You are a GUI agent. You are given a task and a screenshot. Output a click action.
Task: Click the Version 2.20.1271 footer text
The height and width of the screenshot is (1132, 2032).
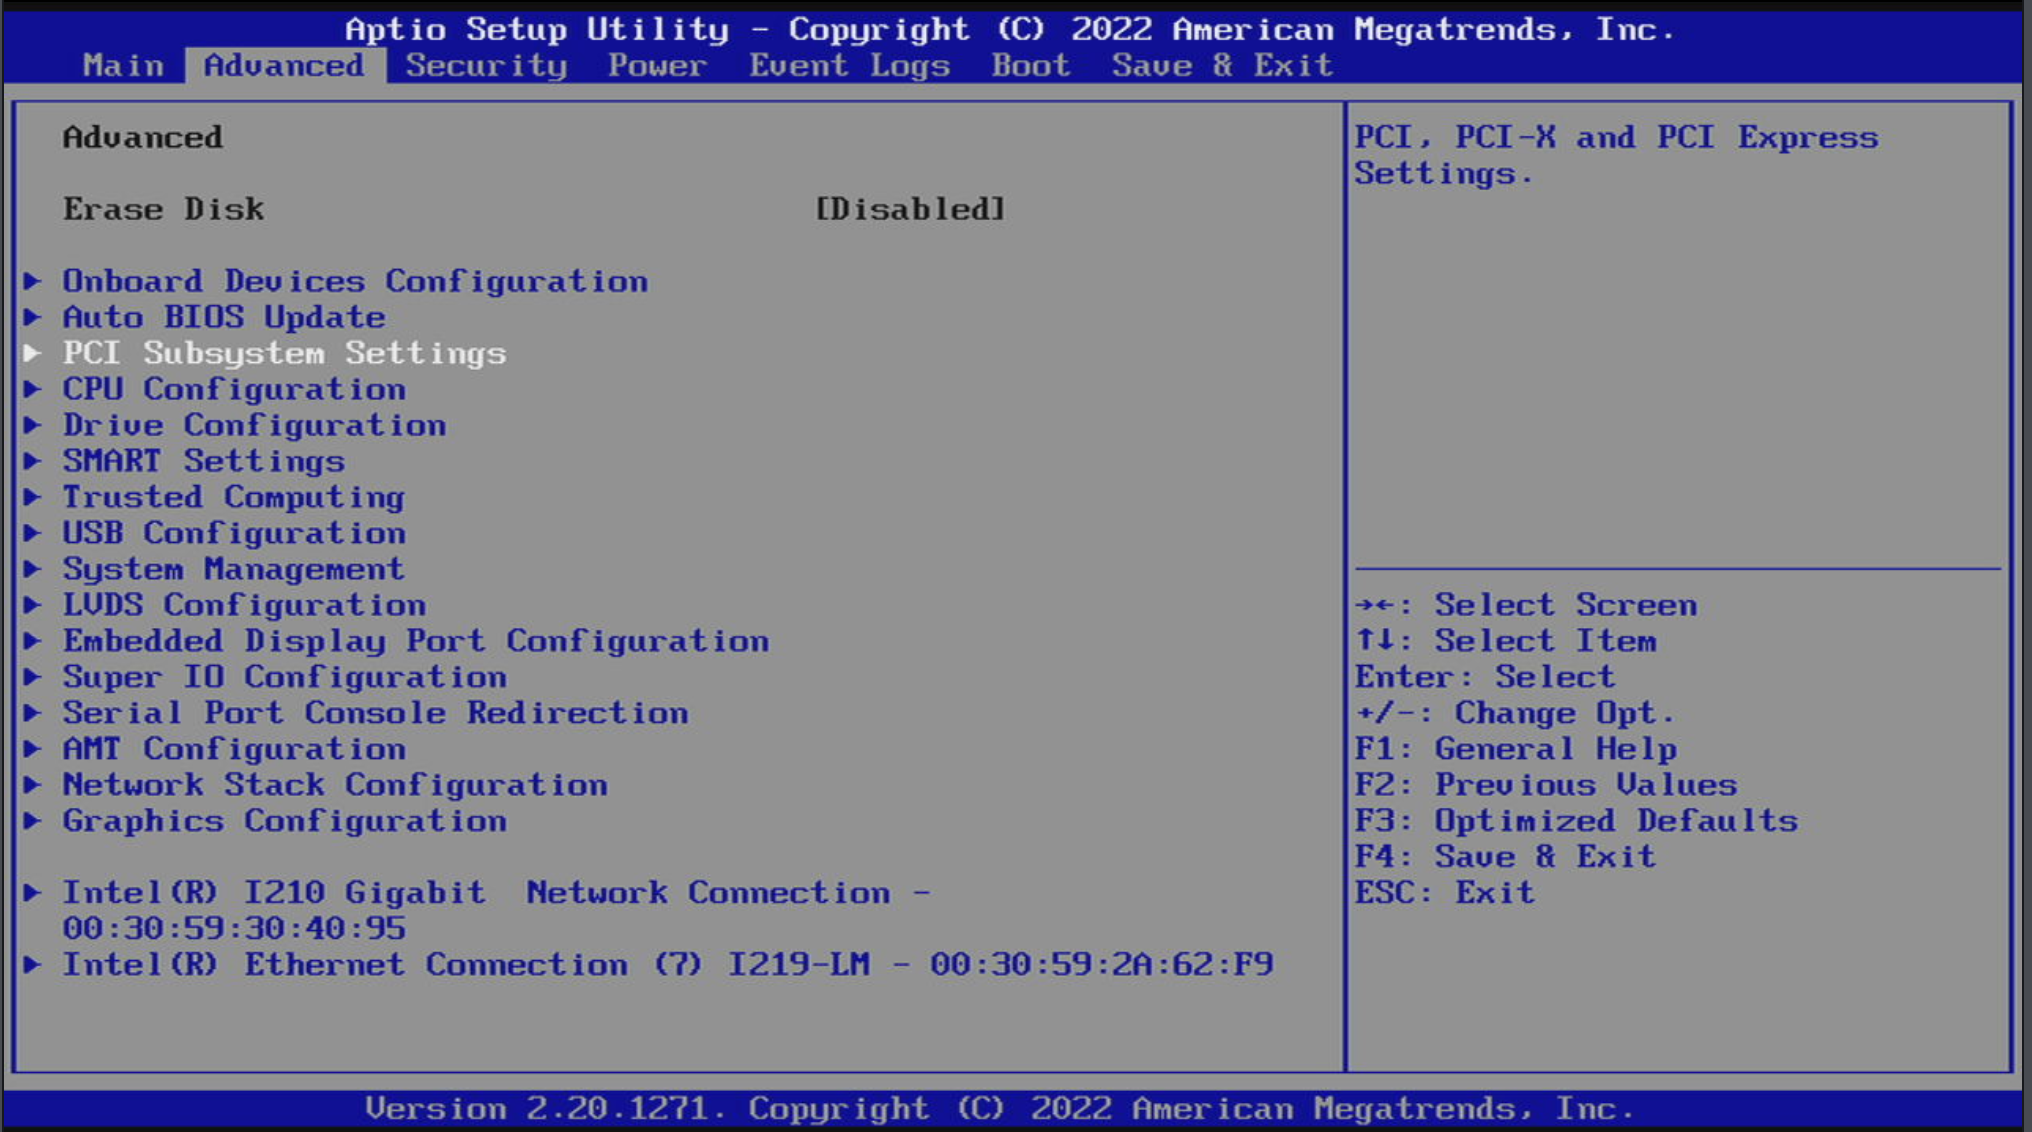coord(999,1108)
